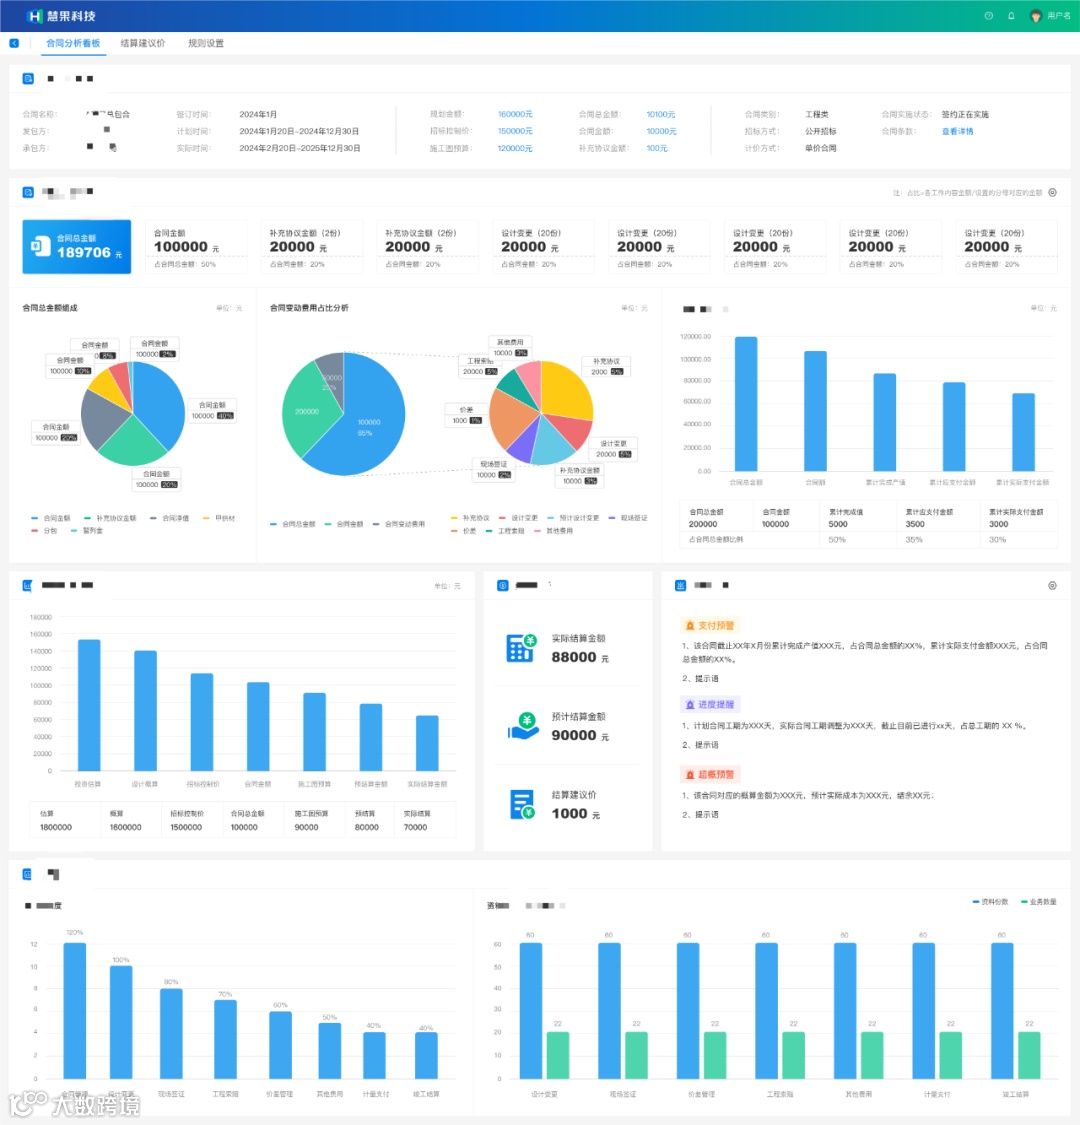Click the section icon above 合同名称
This screenshot has height=1125, width=1080.
tap(28, 78)
